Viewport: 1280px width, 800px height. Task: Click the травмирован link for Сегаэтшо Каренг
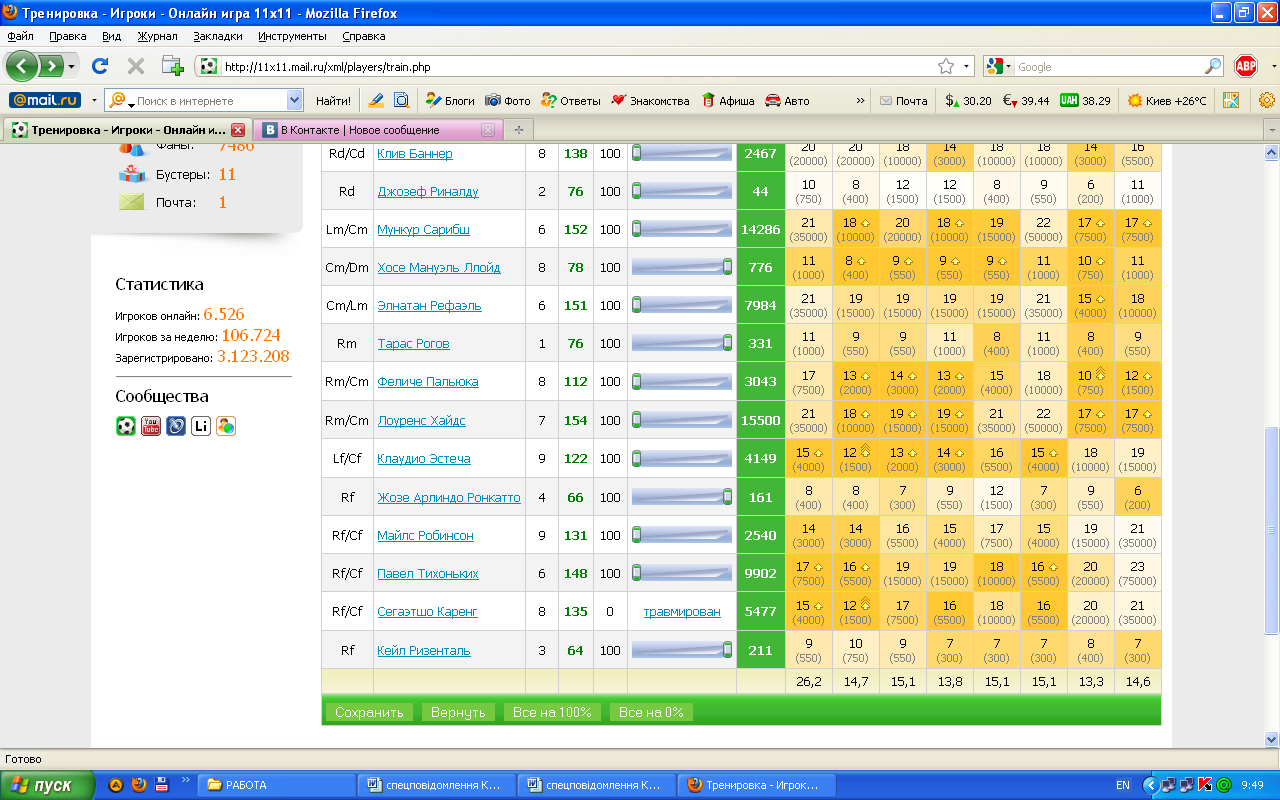click(681, 612)
